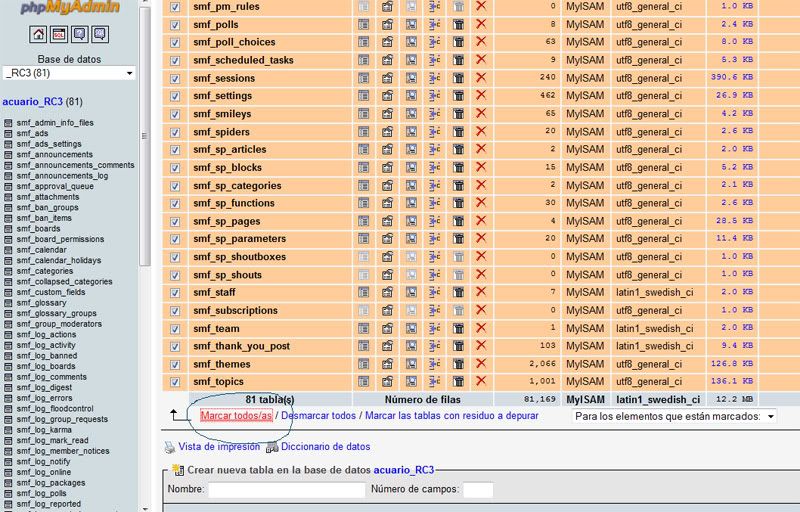Select smf_attachments in sidebar

[48, 196]
